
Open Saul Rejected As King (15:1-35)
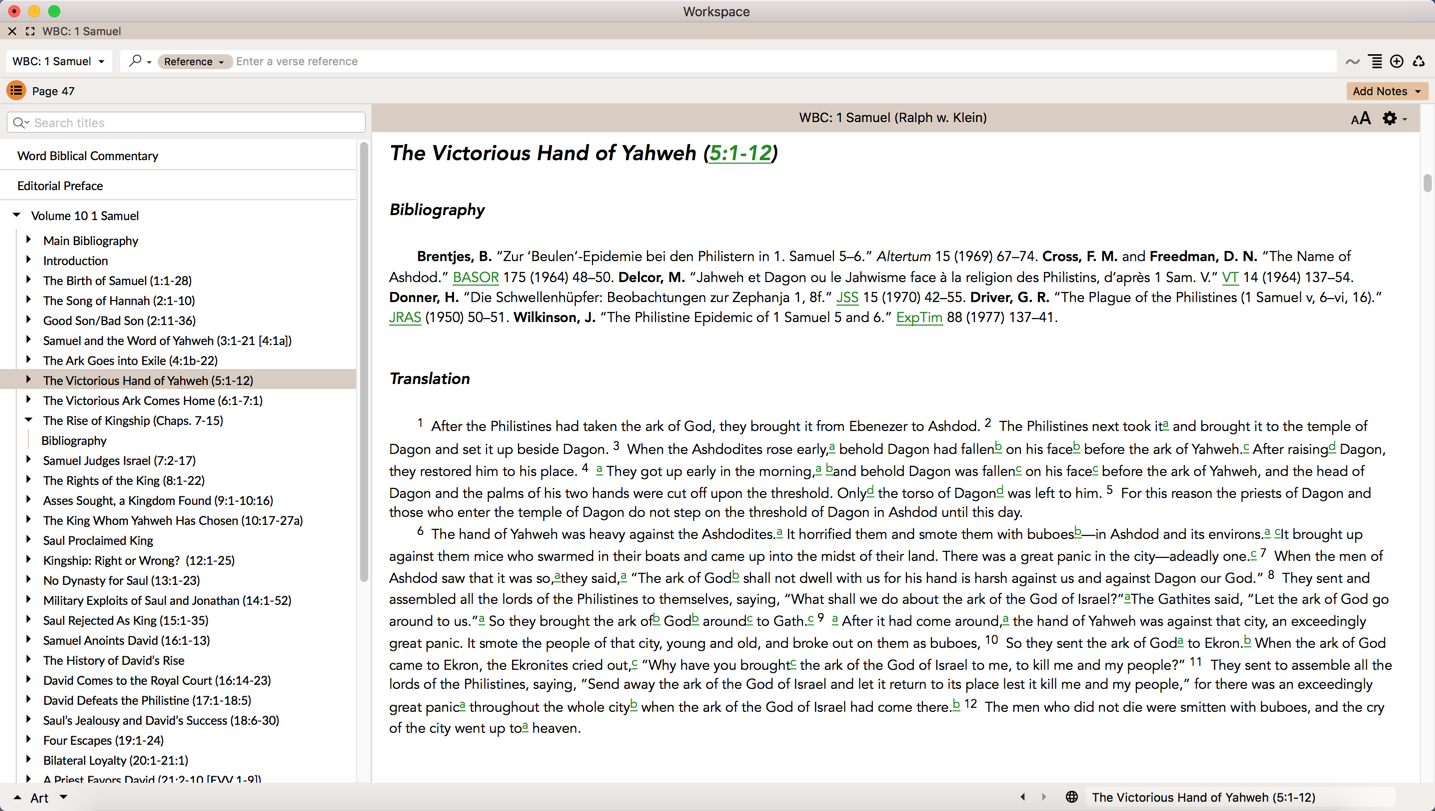click(x=126, y=621)
